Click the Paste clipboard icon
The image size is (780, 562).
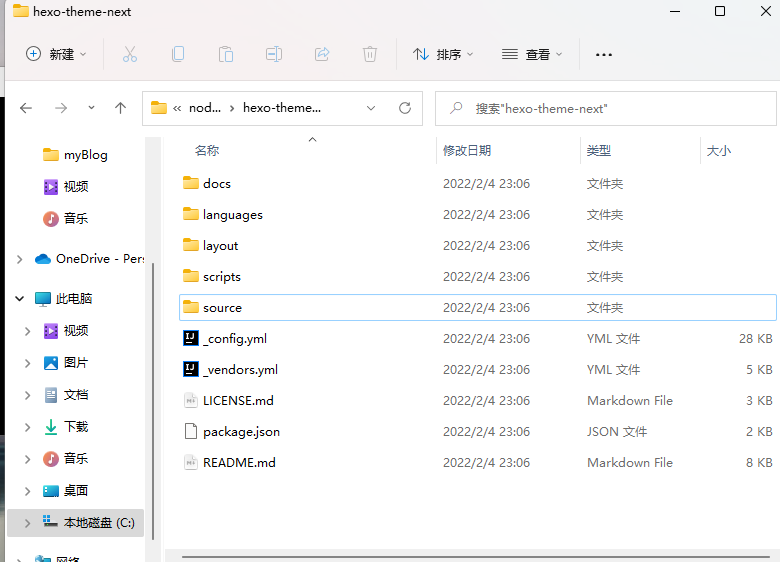pyautogui.click(x=226, y=54)
